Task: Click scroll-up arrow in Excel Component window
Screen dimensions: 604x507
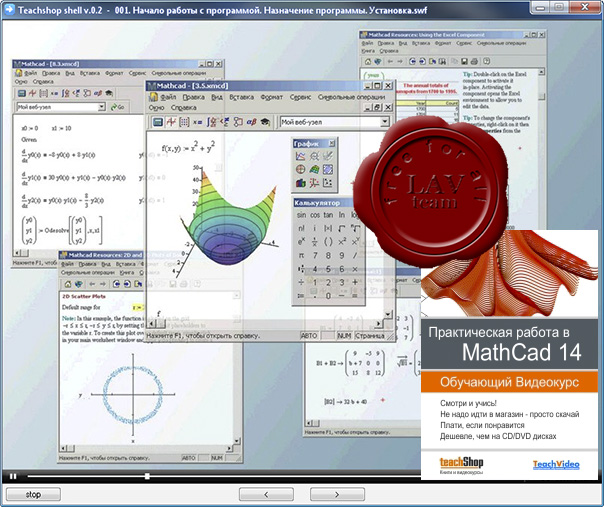Action: click(541, 72)
